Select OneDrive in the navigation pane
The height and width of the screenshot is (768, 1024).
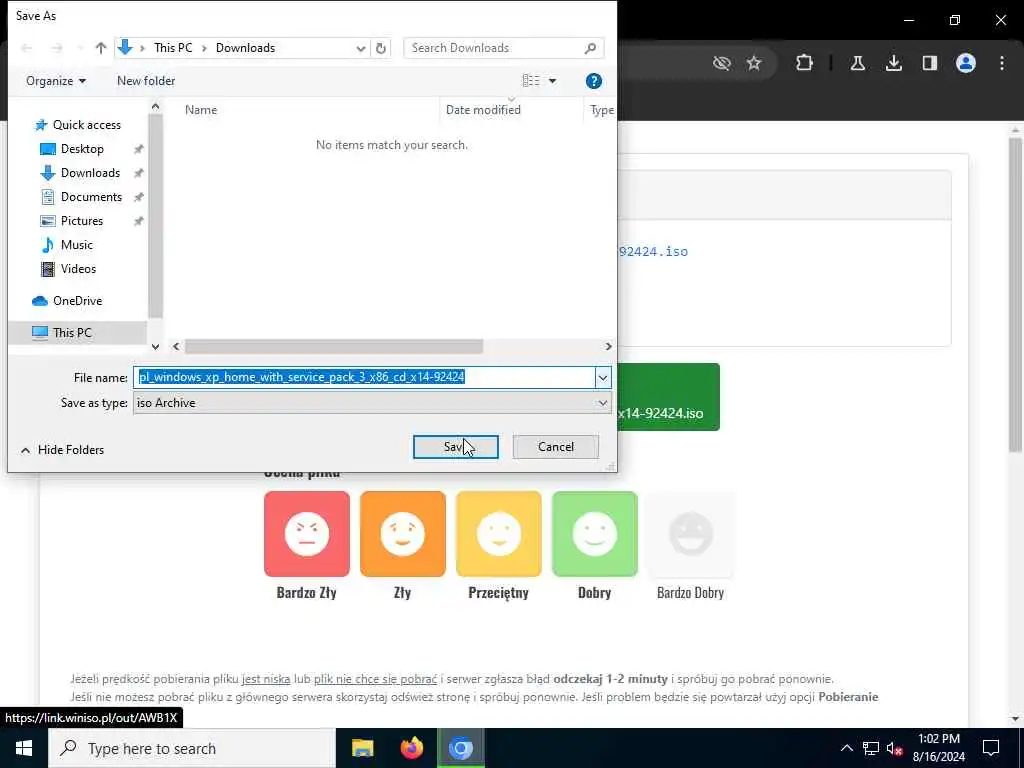pyautogui.click(x=77, y=301)
